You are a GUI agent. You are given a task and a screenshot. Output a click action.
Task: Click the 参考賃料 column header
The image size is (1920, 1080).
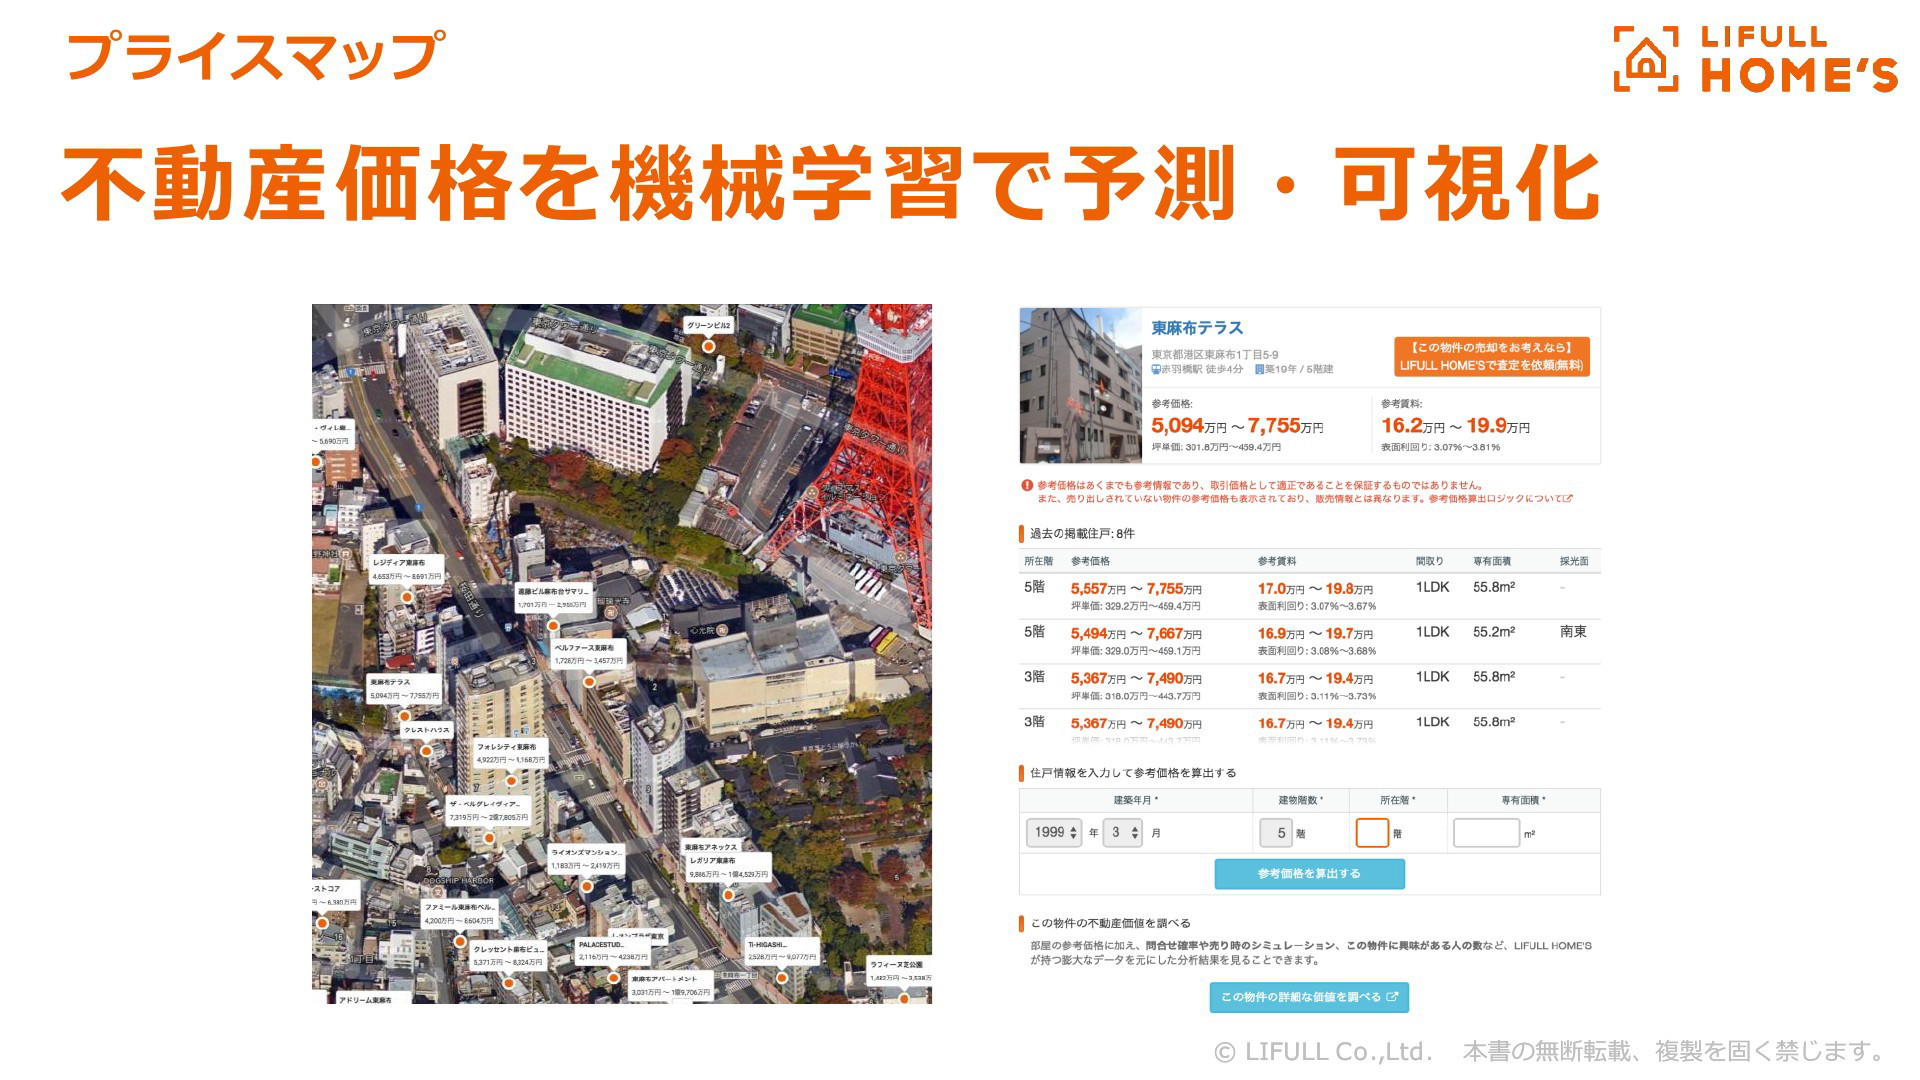click(1277, 561)
